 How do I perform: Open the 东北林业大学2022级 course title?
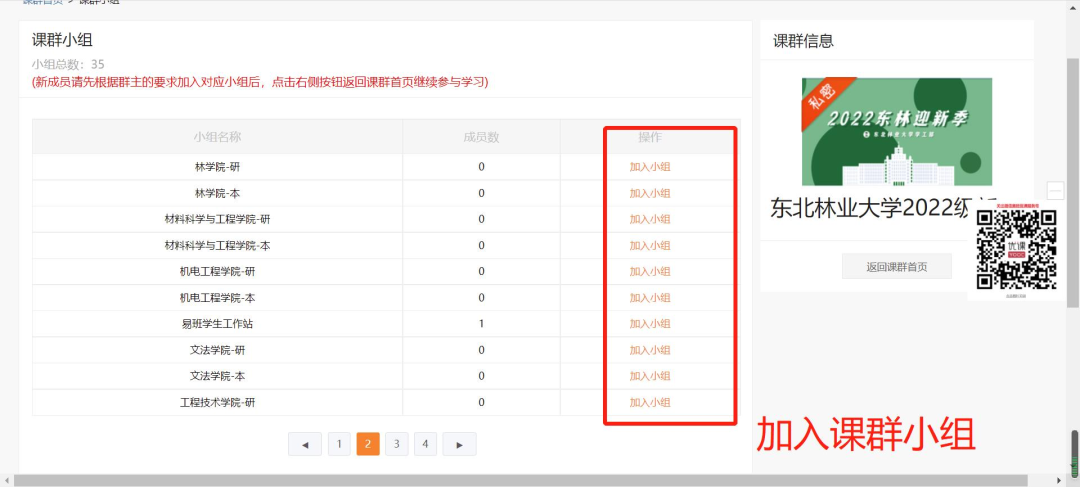868,208
